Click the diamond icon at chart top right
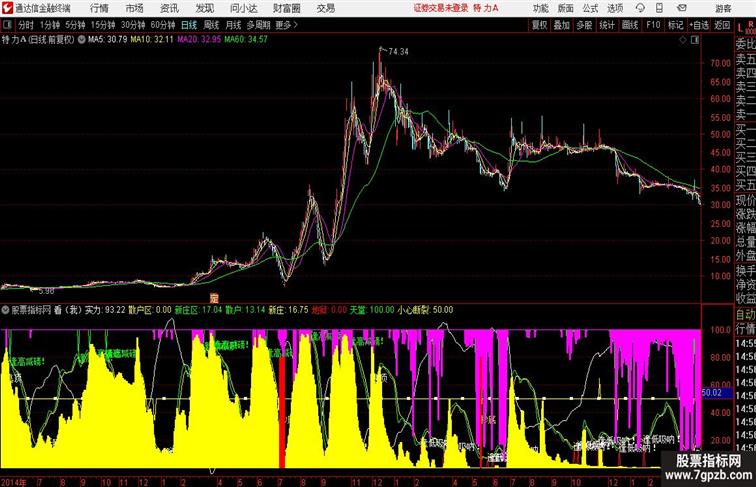 point(683,40)
